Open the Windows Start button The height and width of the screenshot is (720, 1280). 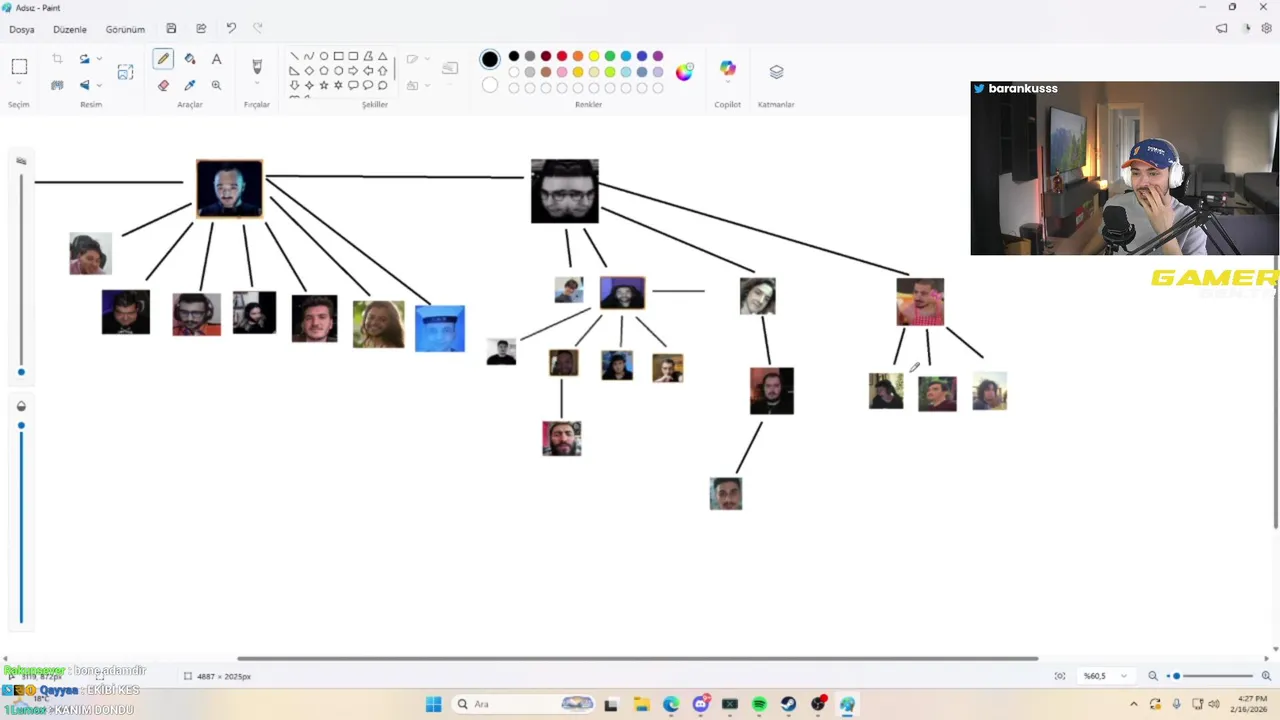pyautogui.click(x=433, y=704)
